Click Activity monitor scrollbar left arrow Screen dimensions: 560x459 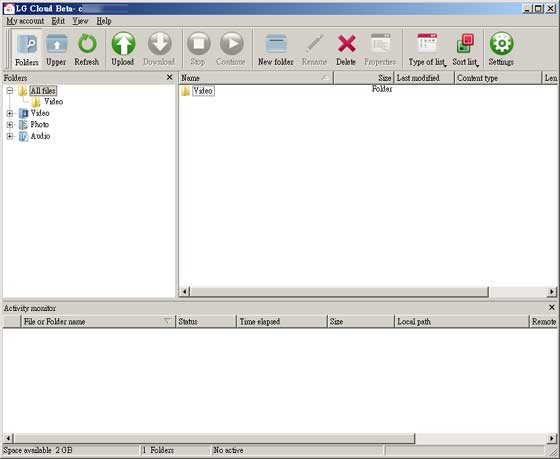(x=8, y=438)
